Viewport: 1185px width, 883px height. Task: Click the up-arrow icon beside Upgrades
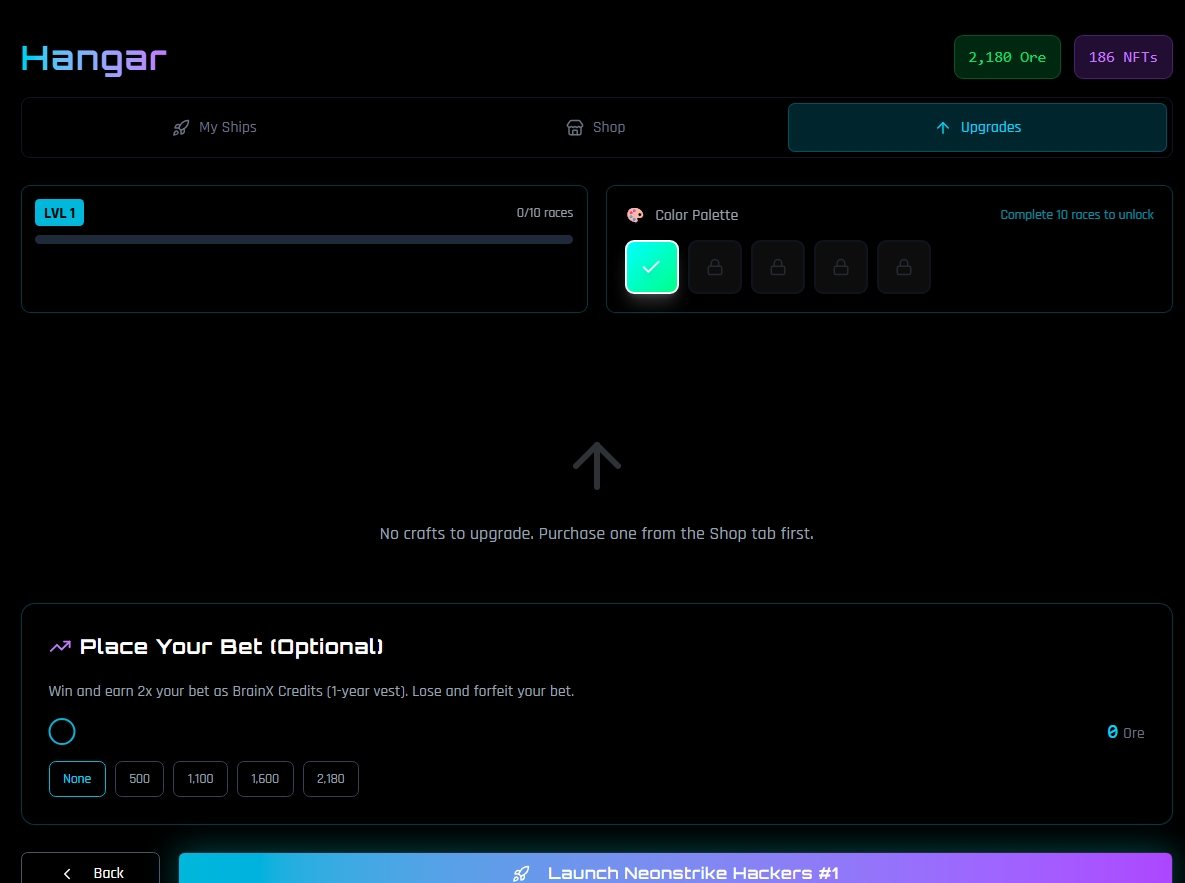pyautogui.click(x=942, y=128)
